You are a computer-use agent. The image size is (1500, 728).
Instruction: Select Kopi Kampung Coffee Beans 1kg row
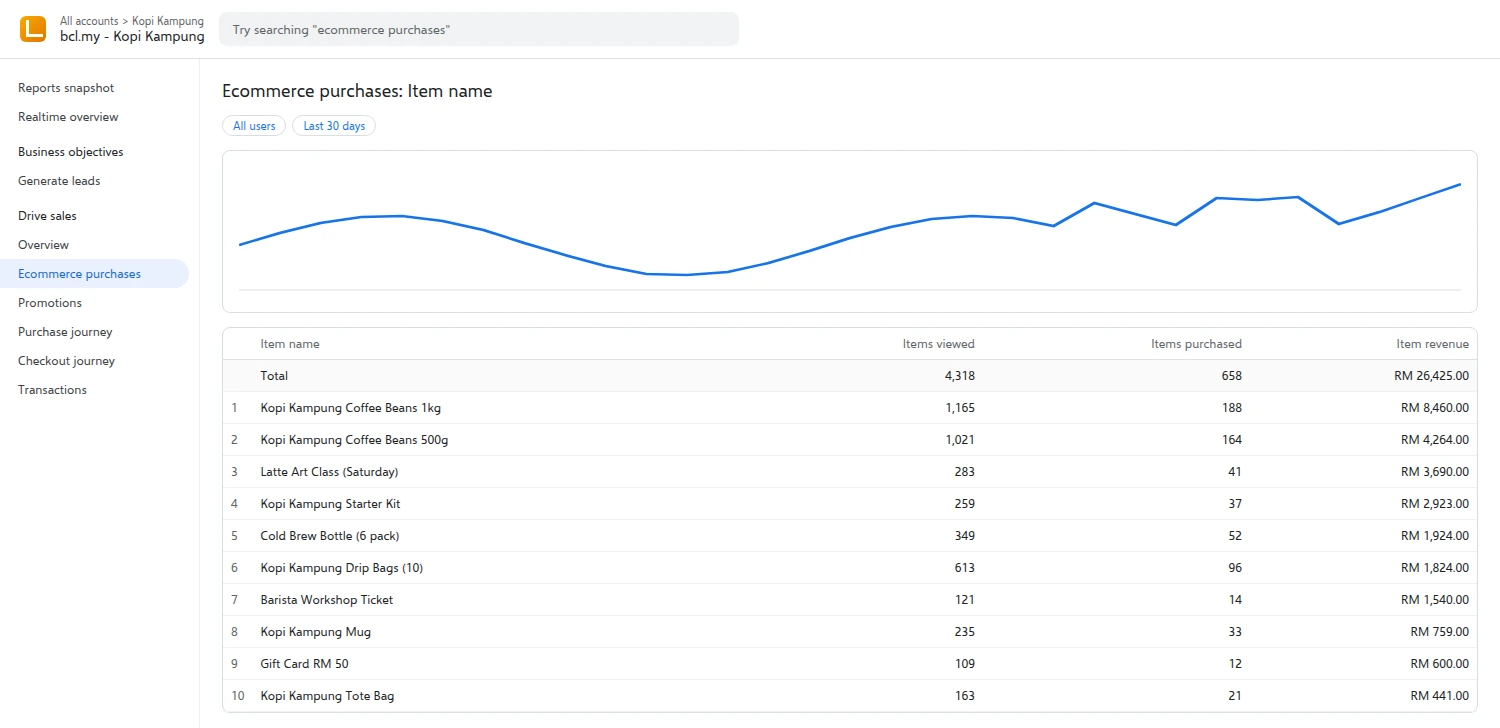849,408
